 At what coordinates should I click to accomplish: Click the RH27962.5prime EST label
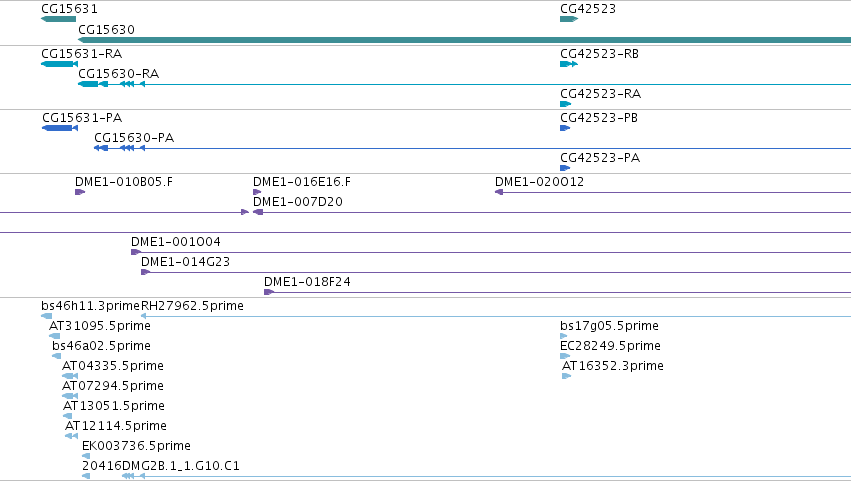pyautogui.click(x=192, y=306)
